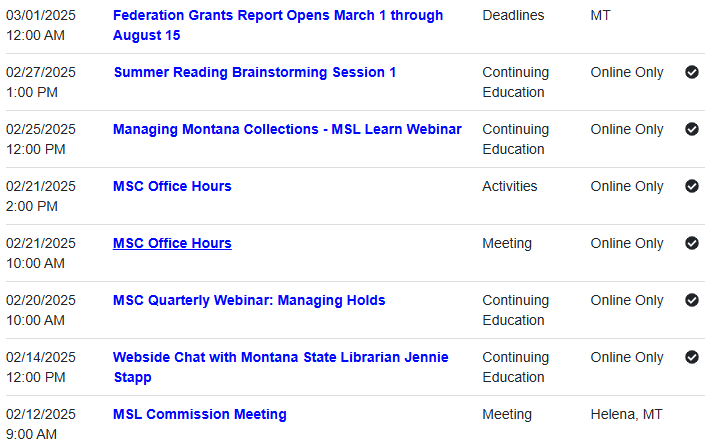Open Managing Montana Collections MSL Learn Webinar

tap(287, 129)
